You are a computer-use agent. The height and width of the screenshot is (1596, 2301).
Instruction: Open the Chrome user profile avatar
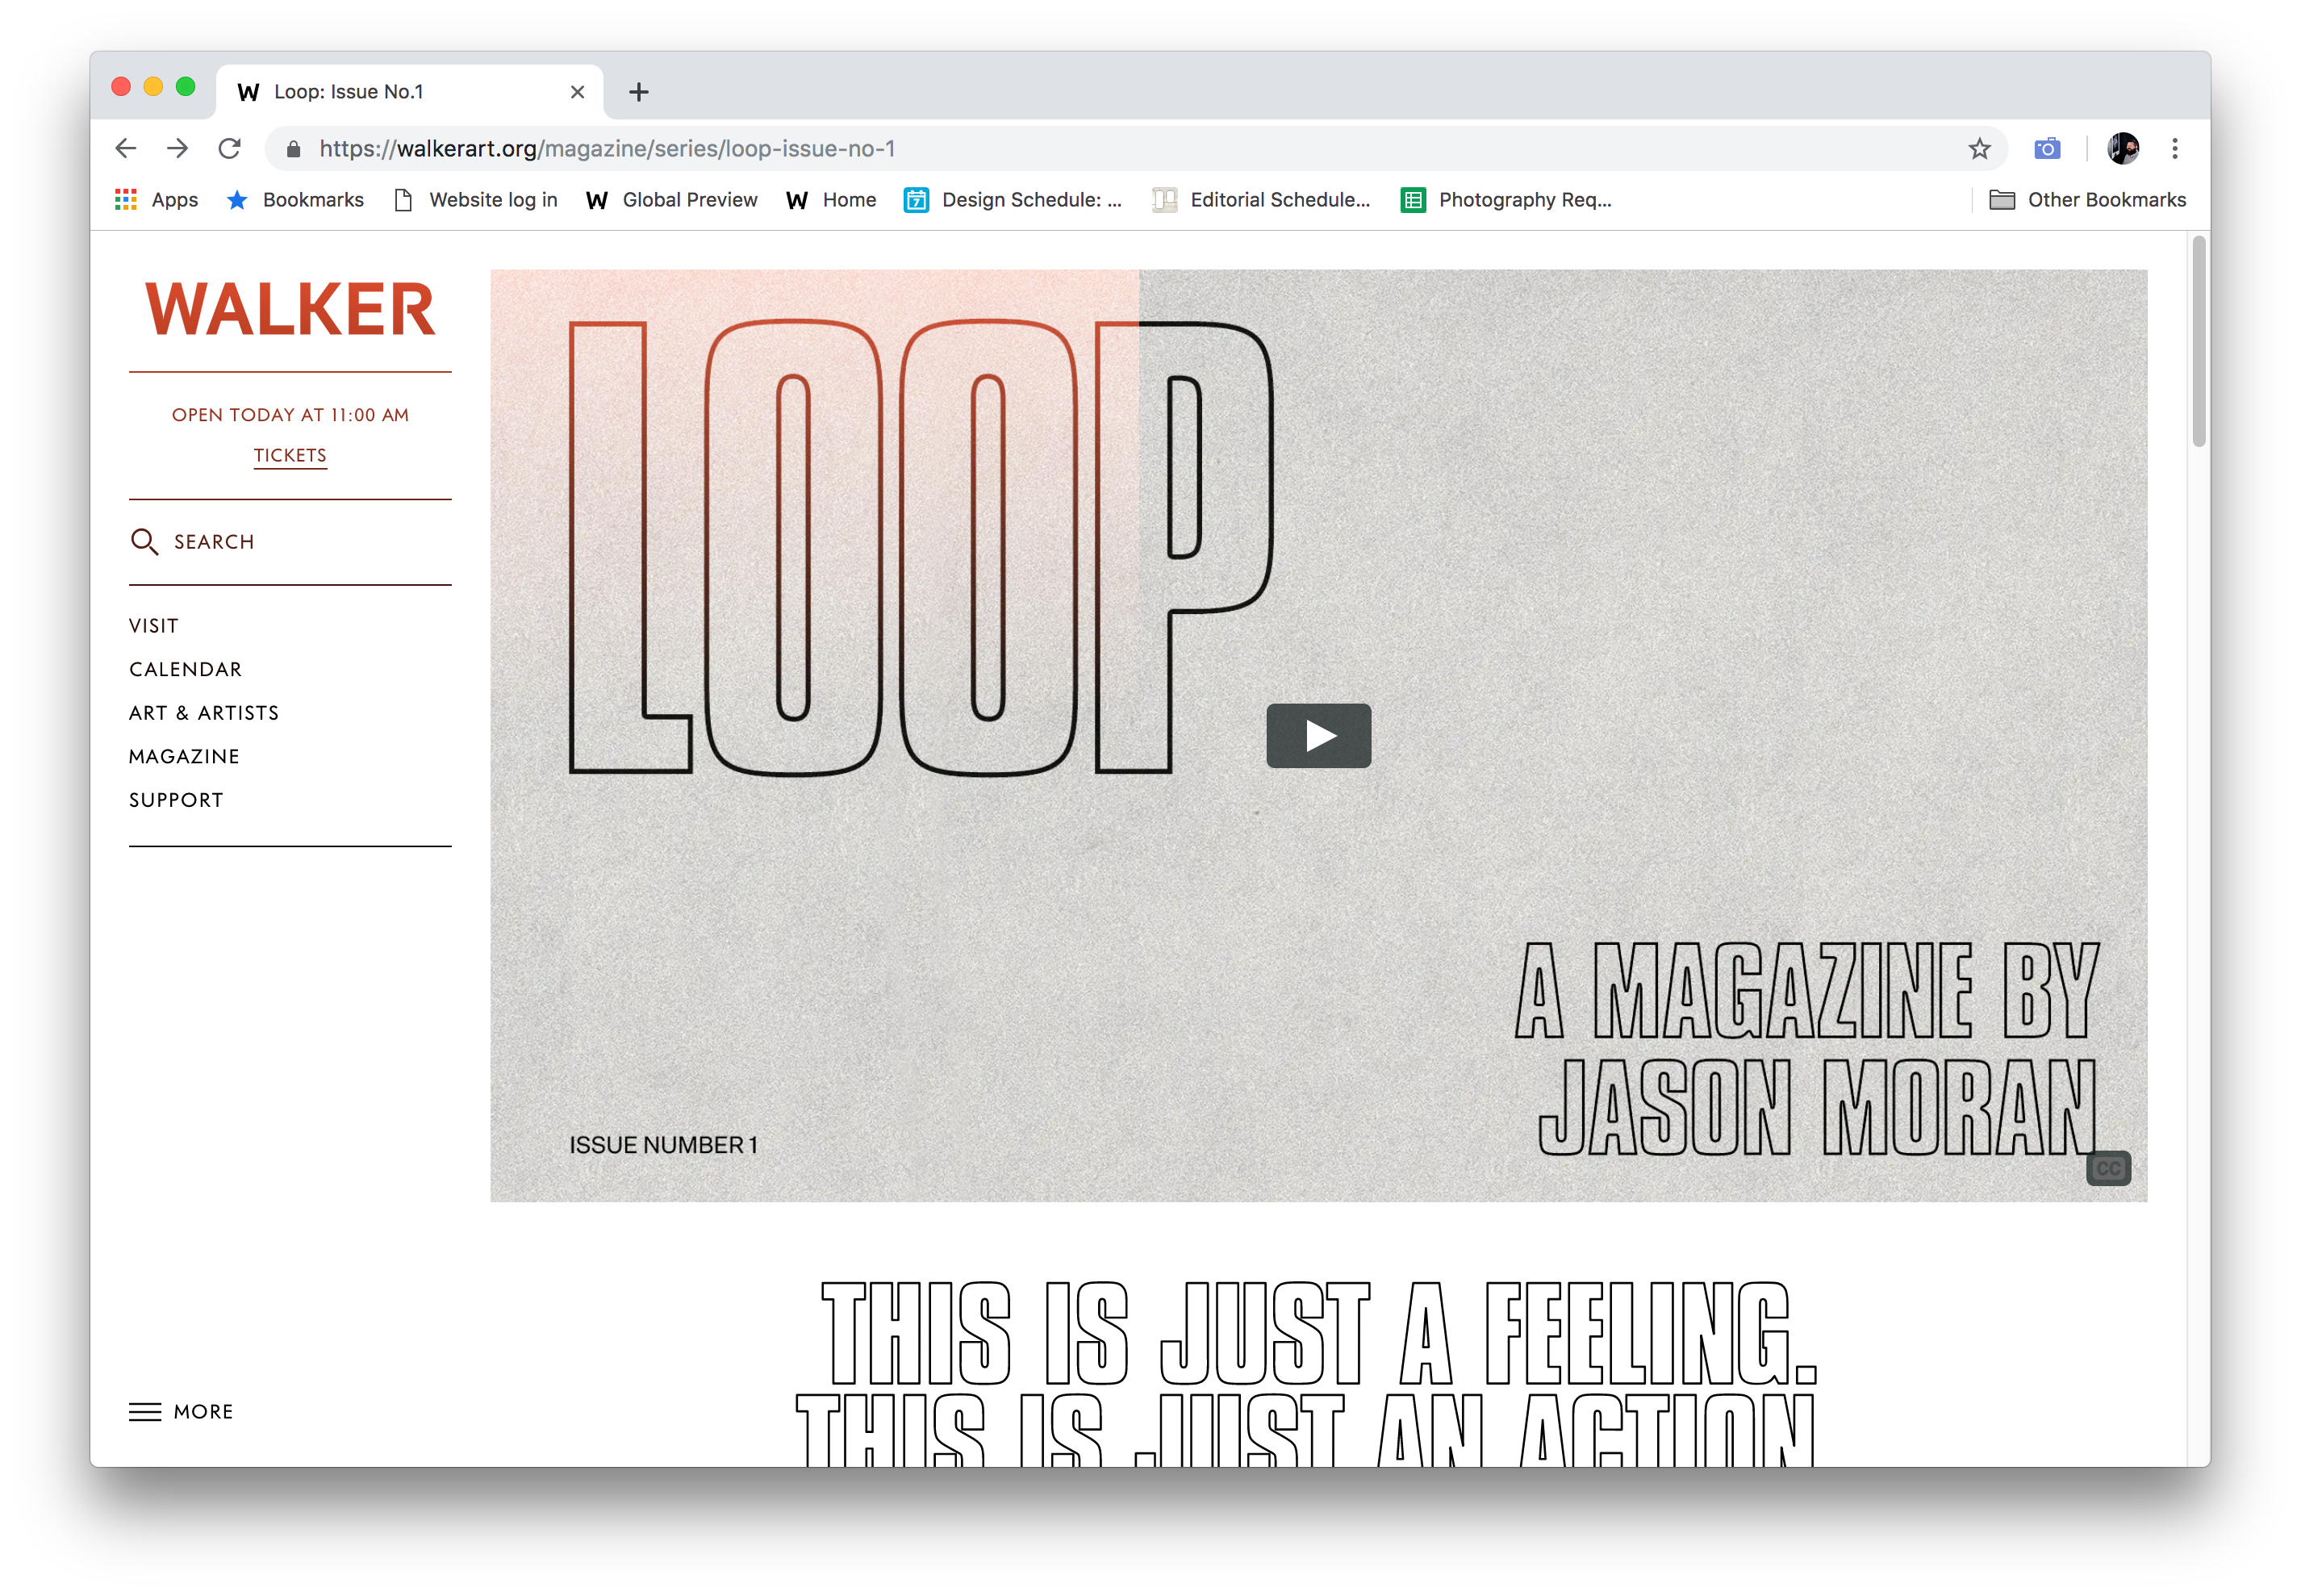[2122, 149]
